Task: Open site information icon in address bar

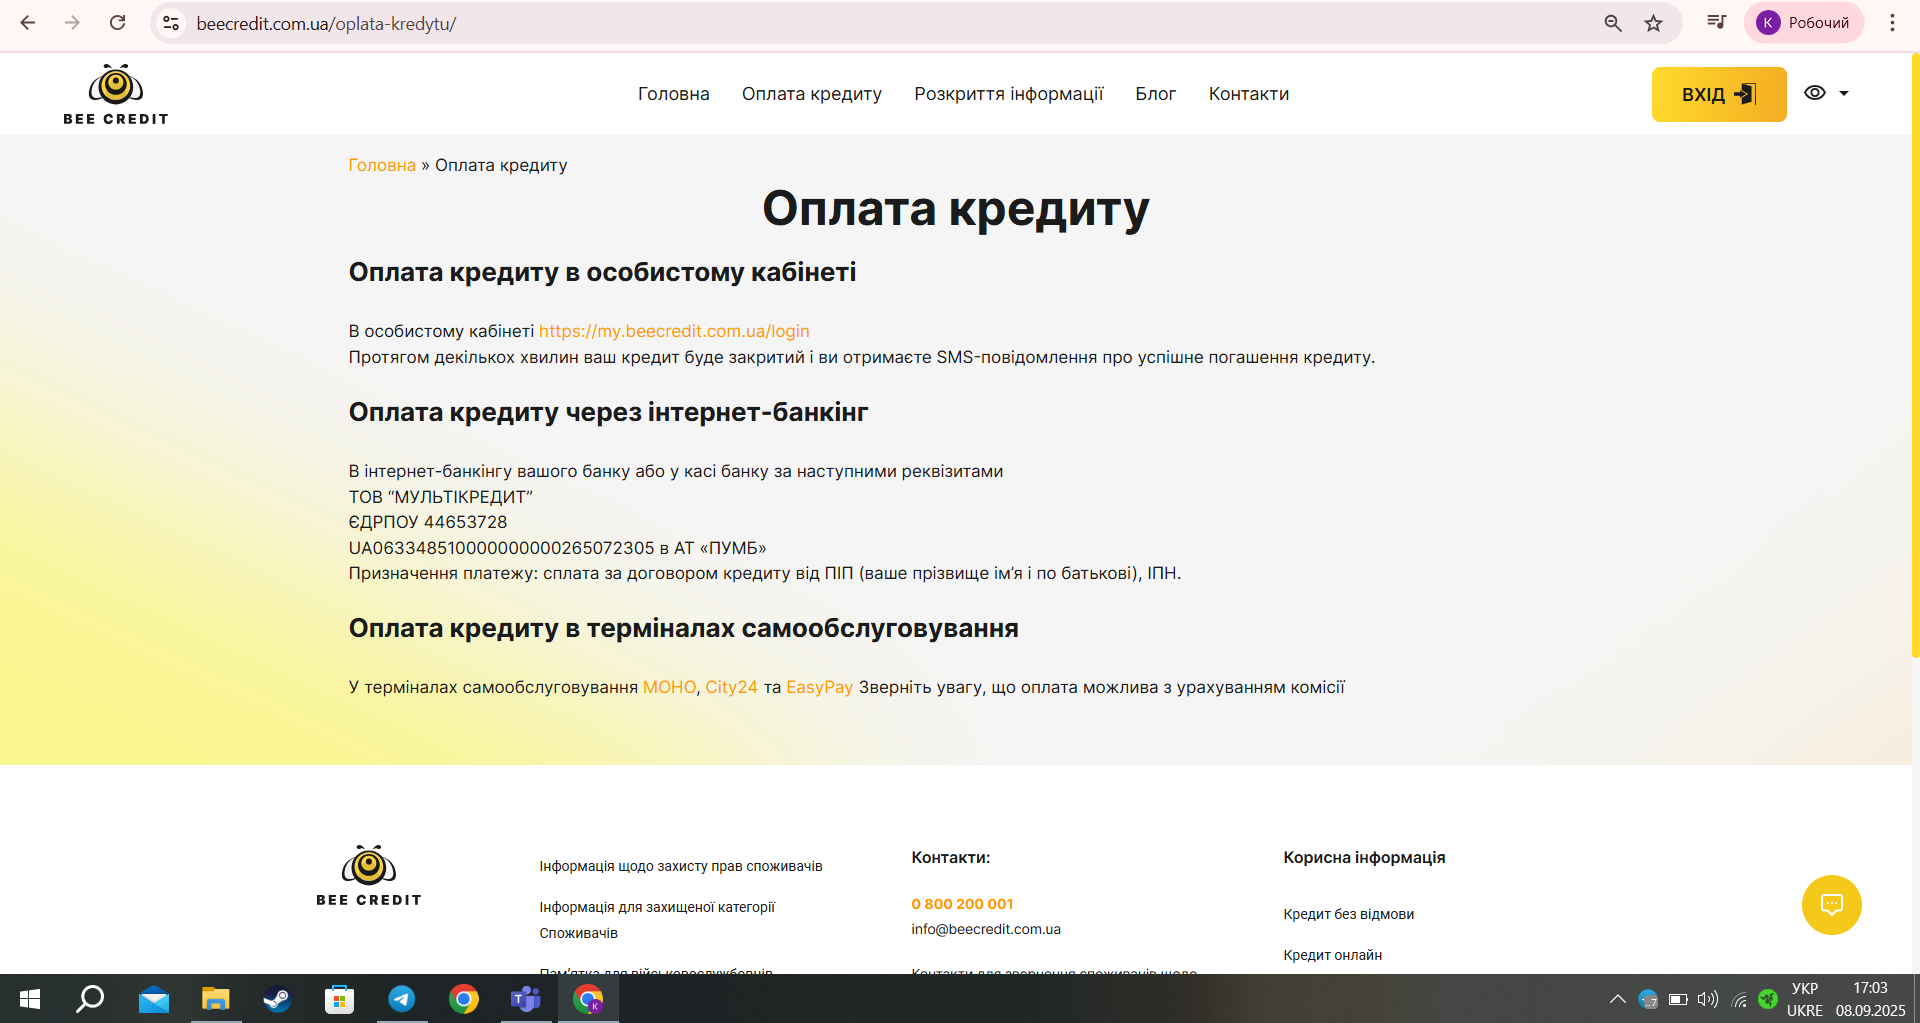Action: (171, 23)
